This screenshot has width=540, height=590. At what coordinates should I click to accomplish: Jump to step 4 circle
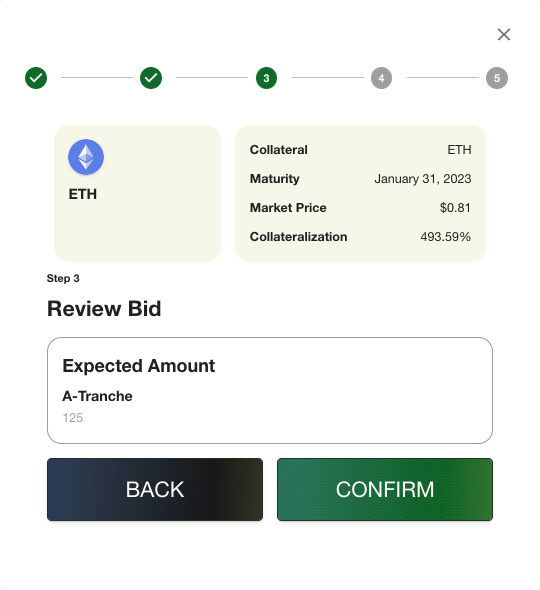click(381, 78)
